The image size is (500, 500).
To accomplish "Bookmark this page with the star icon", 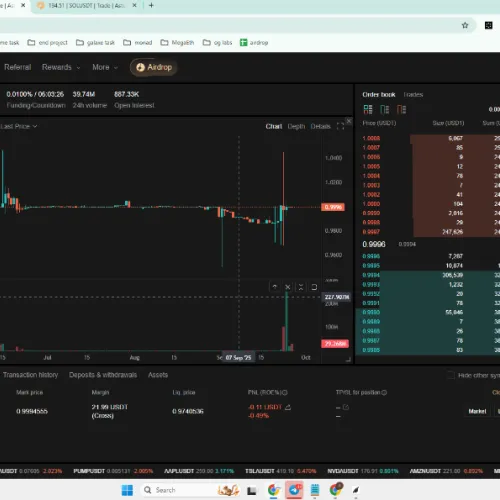I will tap(465, 25).
